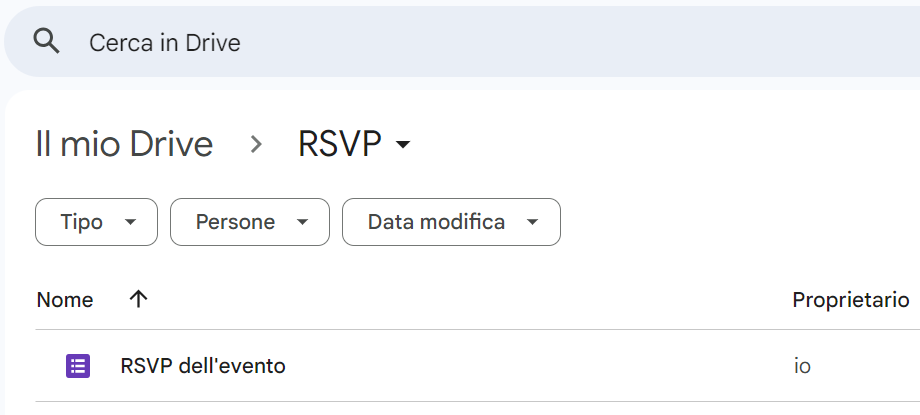This screenshot has height=415, width=920.
Task: Expand the Tipo filter arrow
Action: pos(130,222)
